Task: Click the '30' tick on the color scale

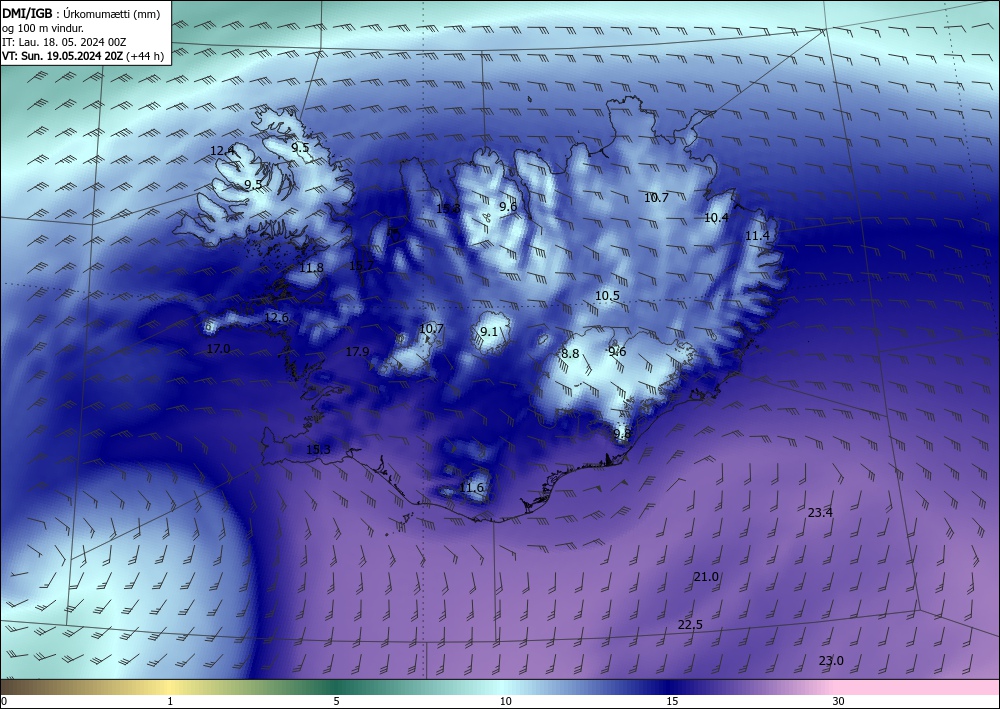Action: point(839,701)
